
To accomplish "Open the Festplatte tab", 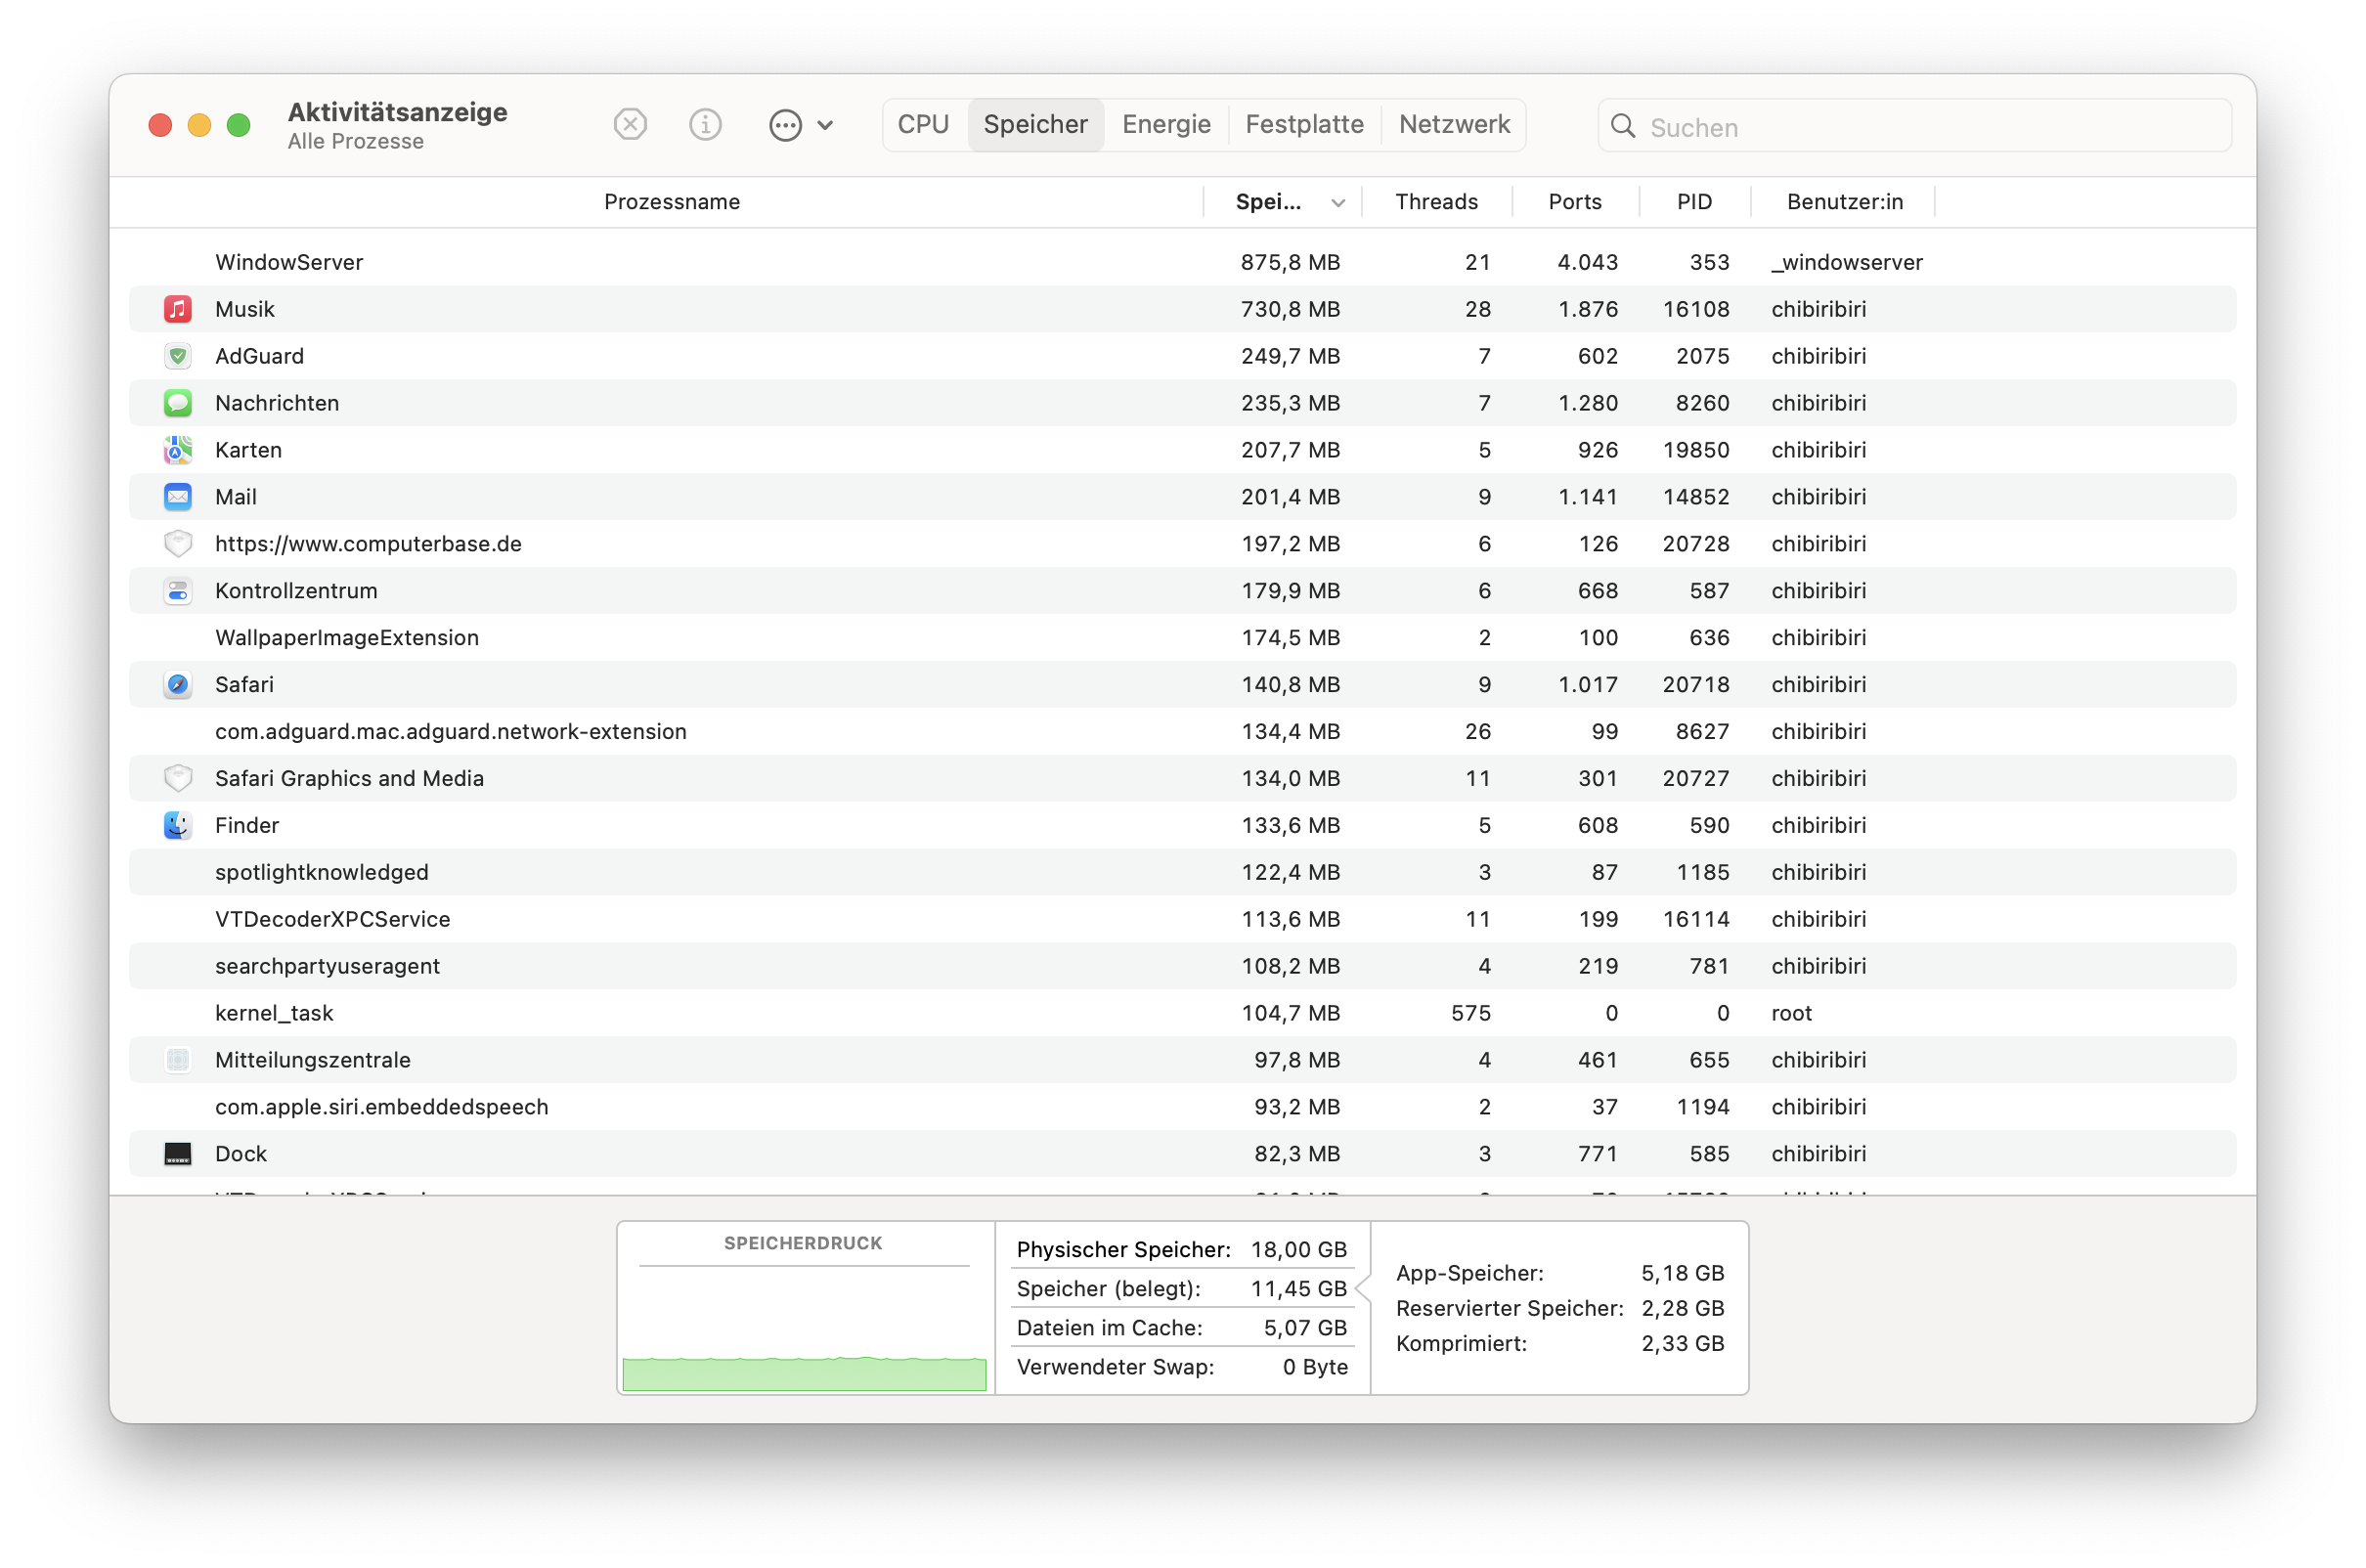I will pos(1304,125).
